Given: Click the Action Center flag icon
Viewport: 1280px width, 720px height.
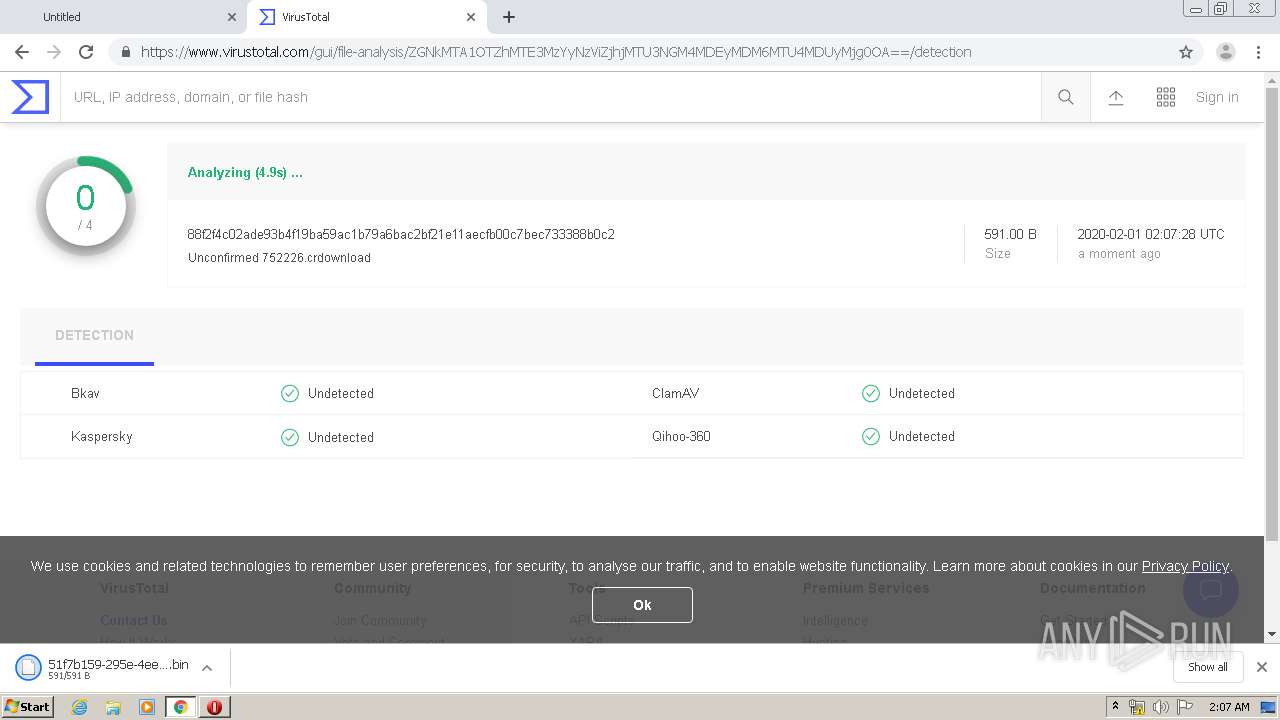Looking at the screenshot, I should (x=1185, y=707).
